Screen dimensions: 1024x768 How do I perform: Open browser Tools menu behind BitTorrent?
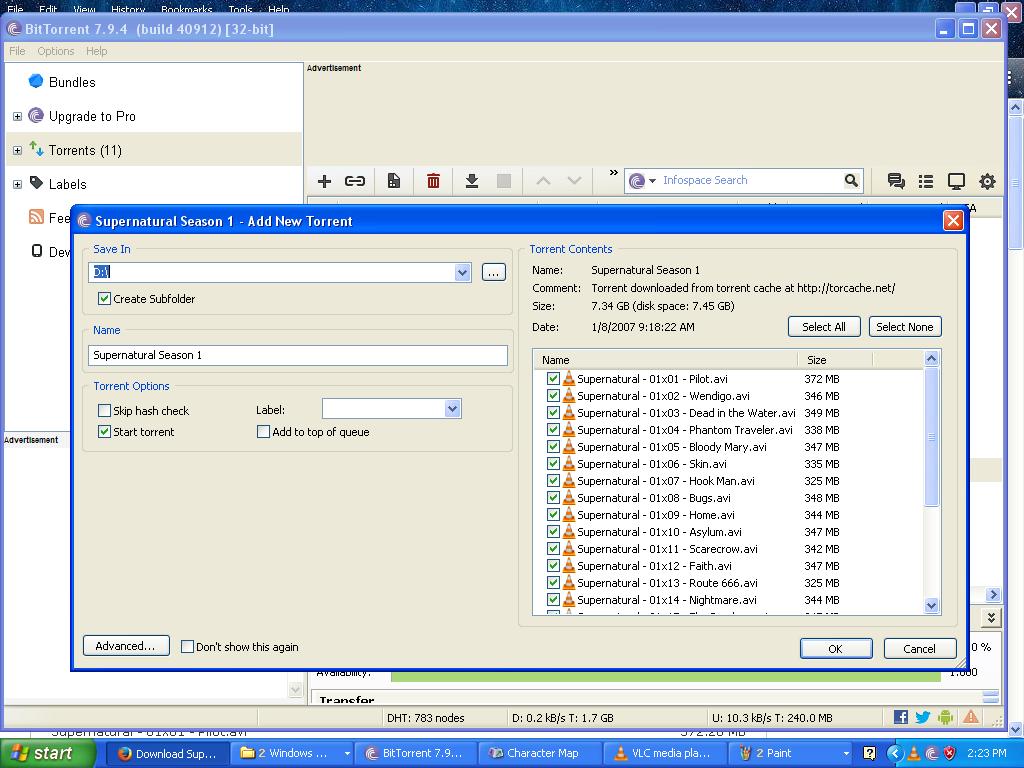[240, 9]
